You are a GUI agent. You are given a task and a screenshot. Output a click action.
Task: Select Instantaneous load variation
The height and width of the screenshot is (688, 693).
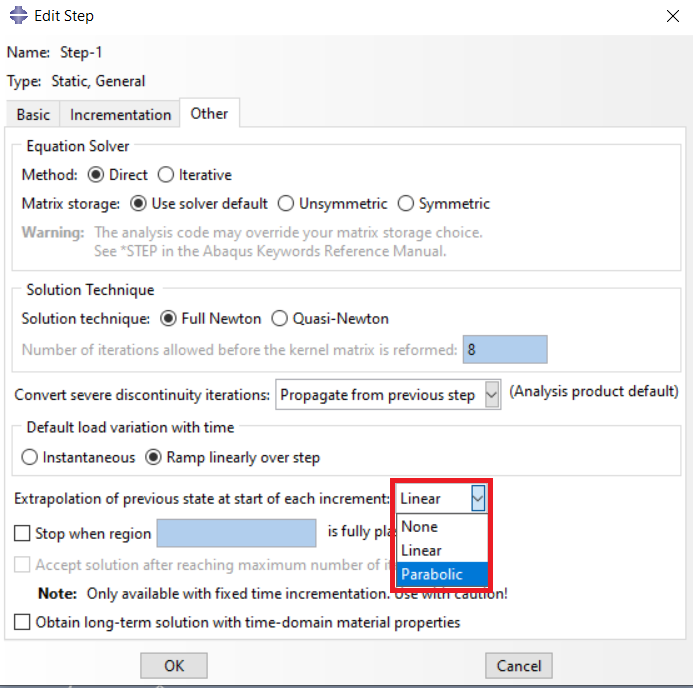30,458
